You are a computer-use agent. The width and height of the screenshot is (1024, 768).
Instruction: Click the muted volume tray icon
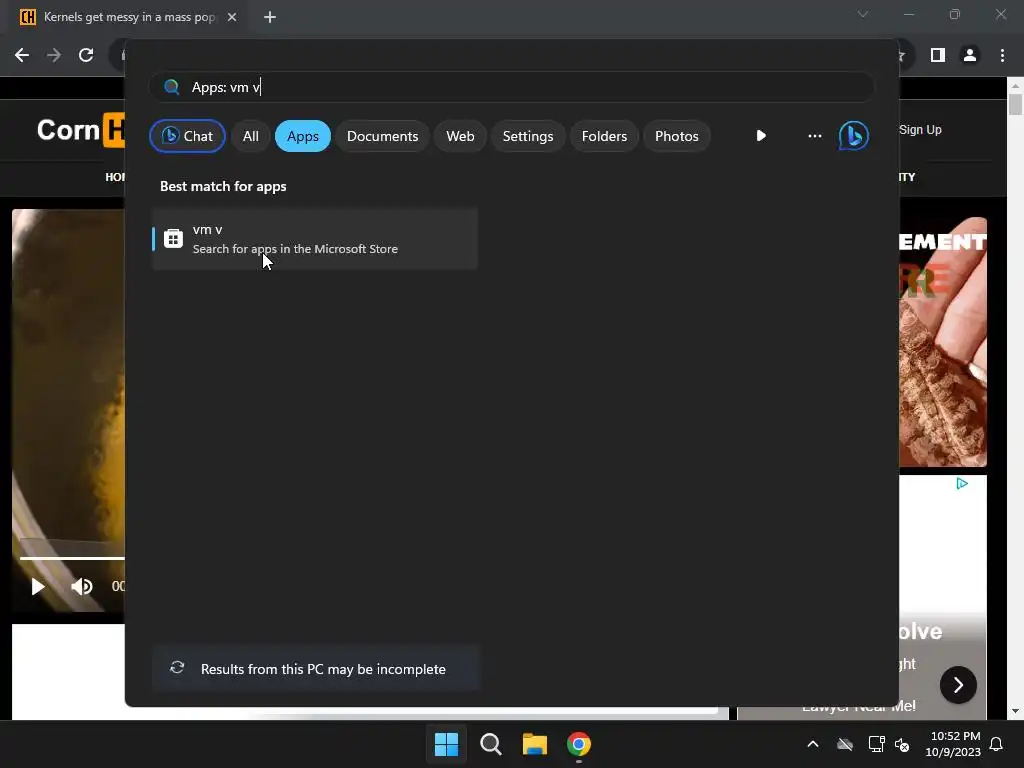click(x=902, y=744)
